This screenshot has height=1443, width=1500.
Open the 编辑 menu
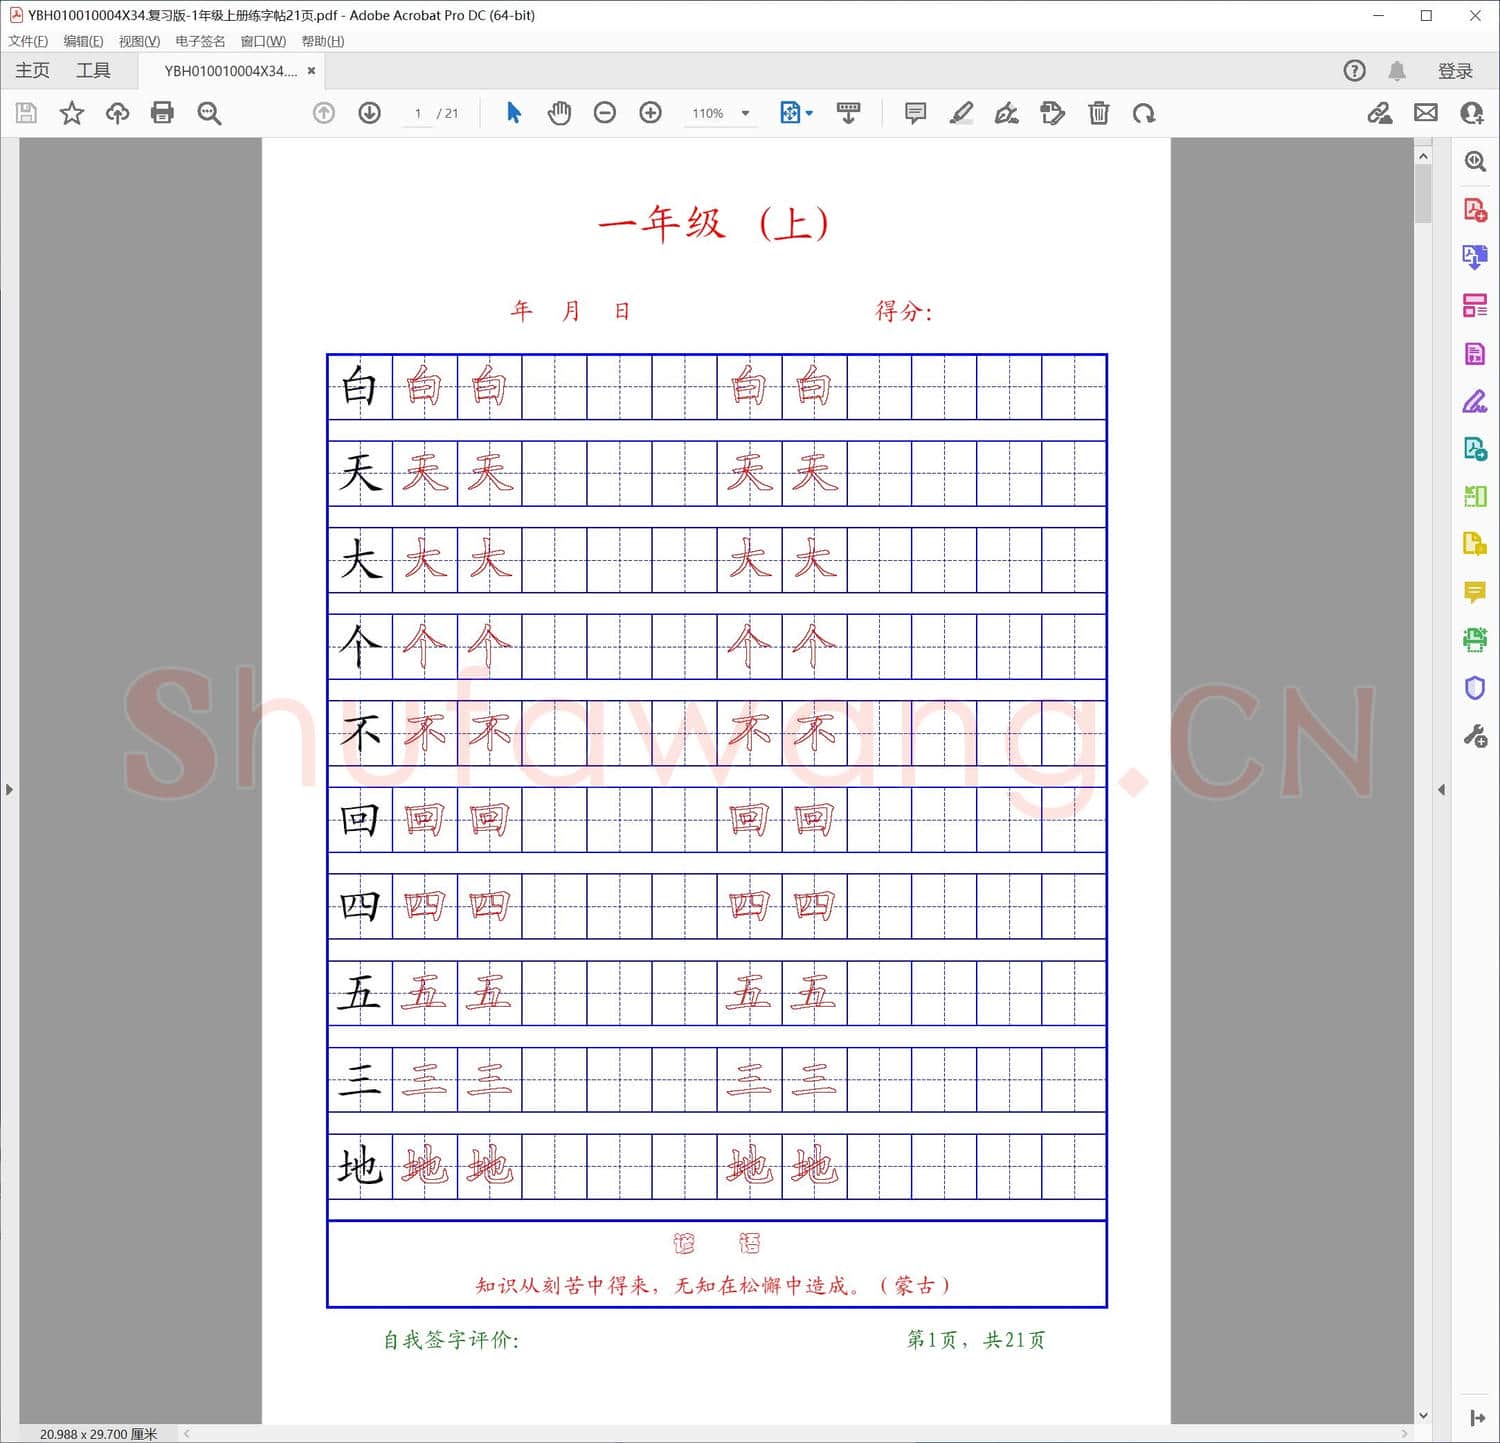pyautogui.click(x=83, y=41)
